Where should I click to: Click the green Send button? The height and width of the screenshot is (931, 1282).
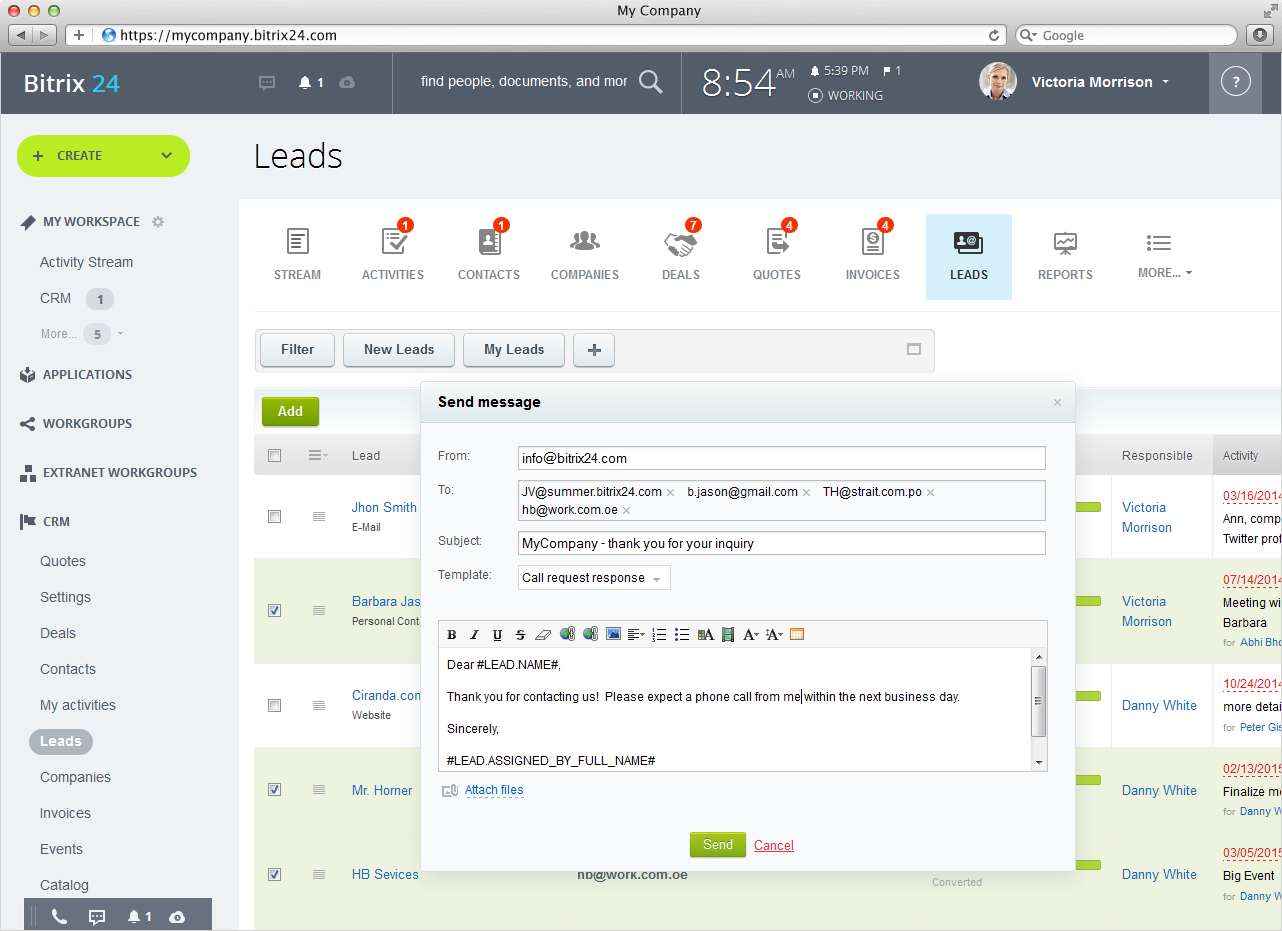coord(717,845)
